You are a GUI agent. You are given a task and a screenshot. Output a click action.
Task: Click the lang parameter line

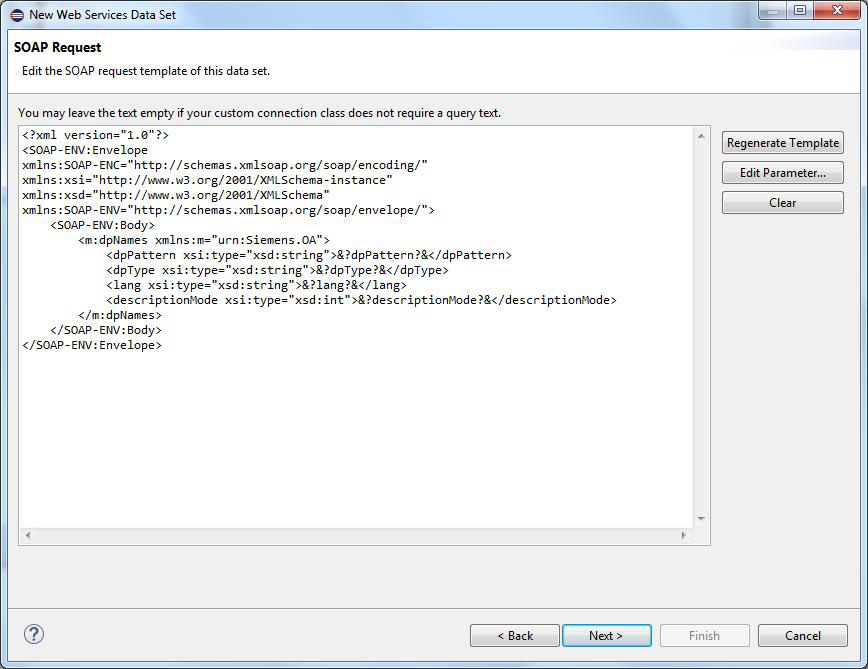(256, 285)
